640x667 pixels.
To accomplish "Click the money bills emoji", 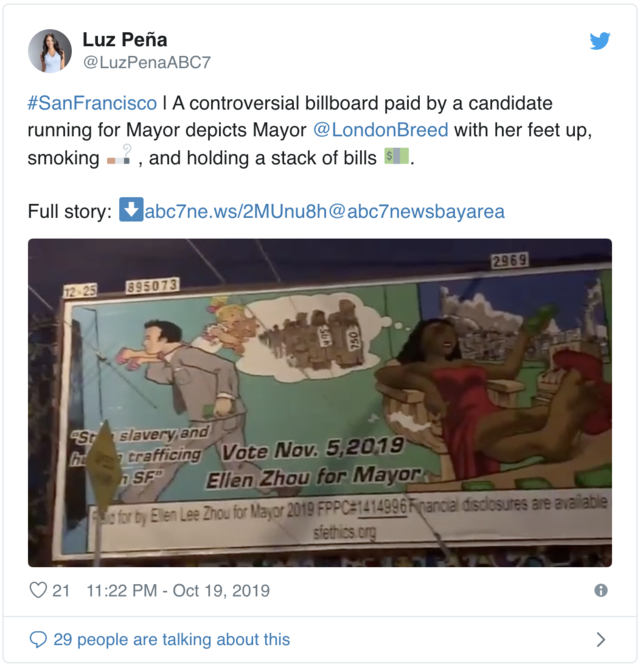I will pos(396,156).
